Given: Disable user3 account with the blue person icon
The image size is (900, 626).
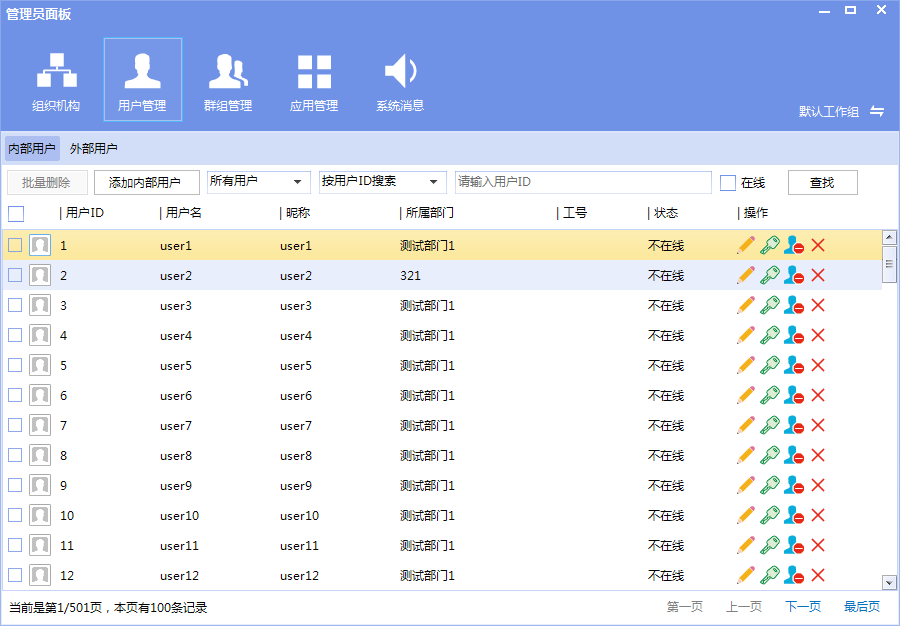Looking at the screenshot, I should coord(794,305).
